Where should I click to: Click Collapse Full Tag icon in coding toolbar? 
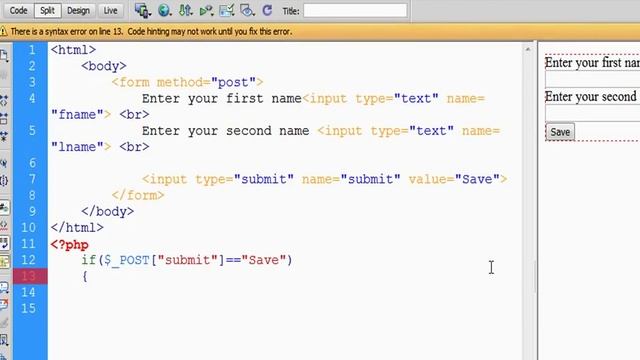tap(4, 100)
